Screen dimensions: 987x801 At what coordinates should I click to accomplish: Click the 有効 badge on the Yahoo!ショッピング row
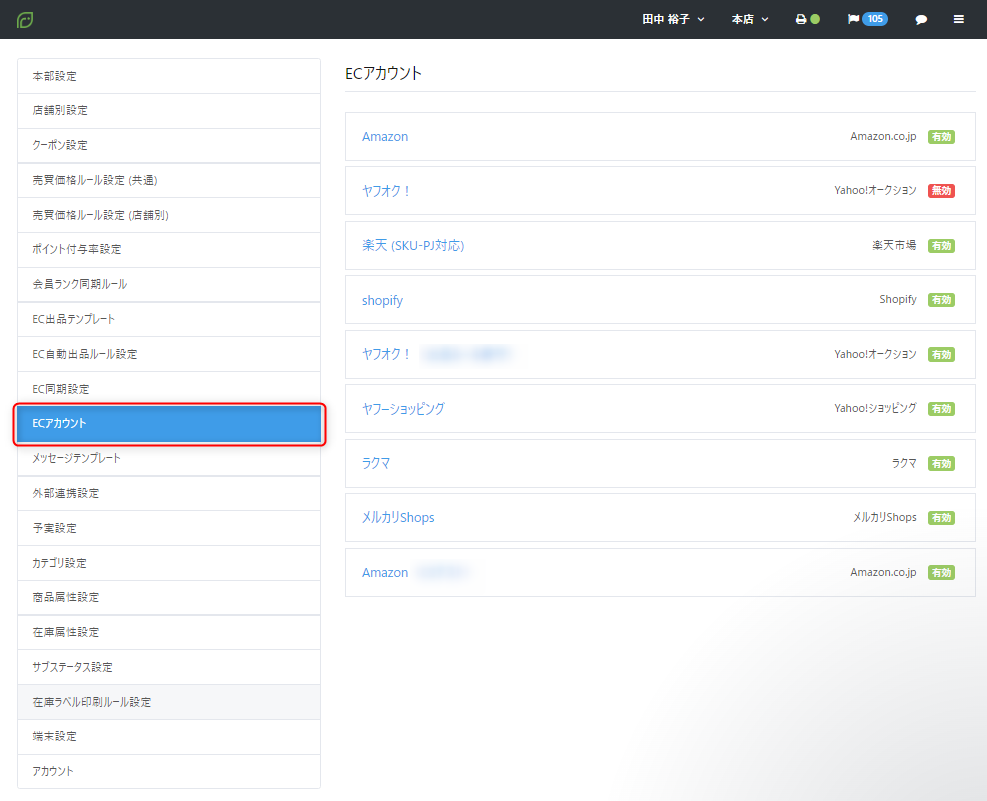[941, 409]
